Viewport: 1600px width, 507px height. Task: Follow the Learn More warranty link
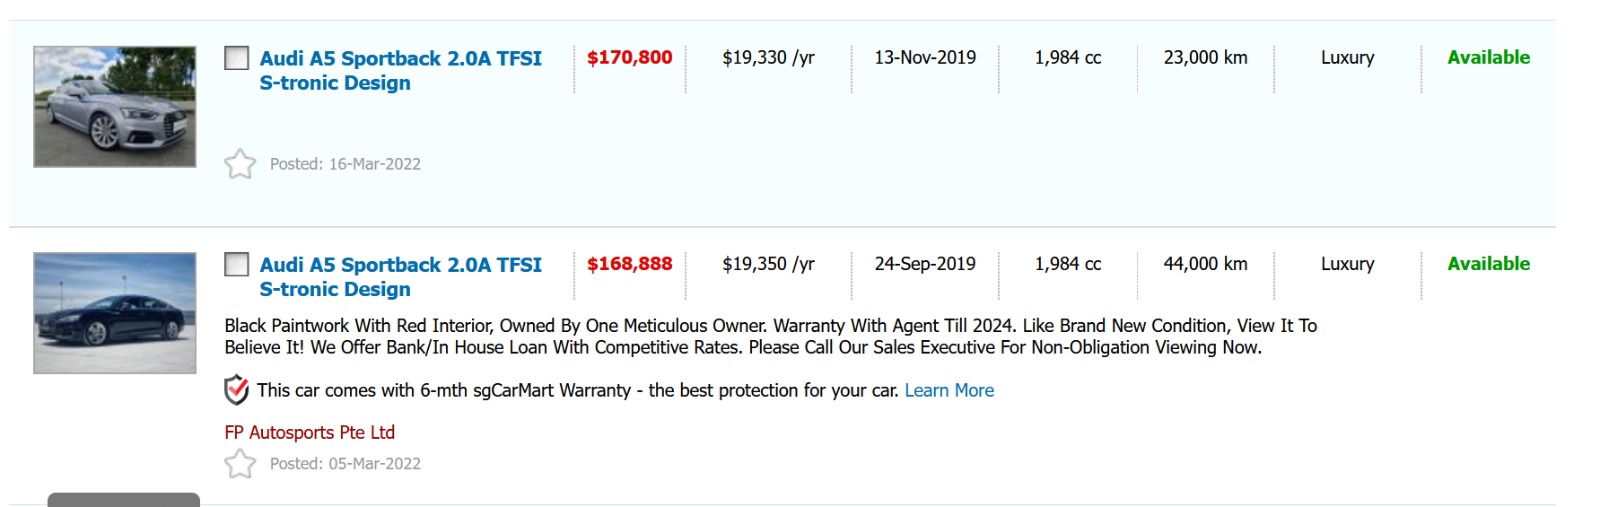949,390
